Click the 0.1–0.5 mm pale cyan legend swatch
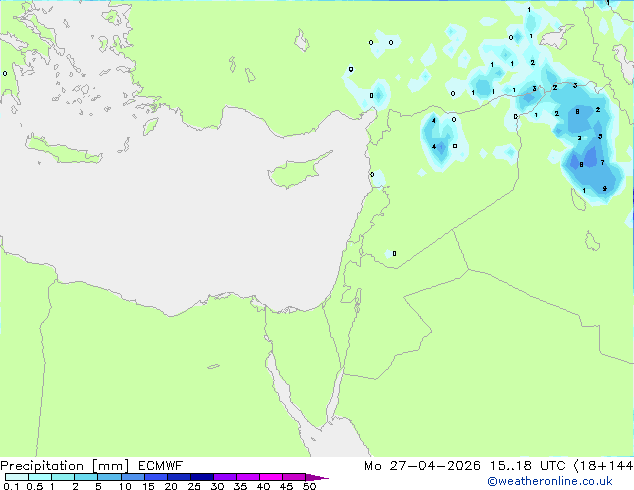This screenshot has width=634, height=490. pos(17,477)
